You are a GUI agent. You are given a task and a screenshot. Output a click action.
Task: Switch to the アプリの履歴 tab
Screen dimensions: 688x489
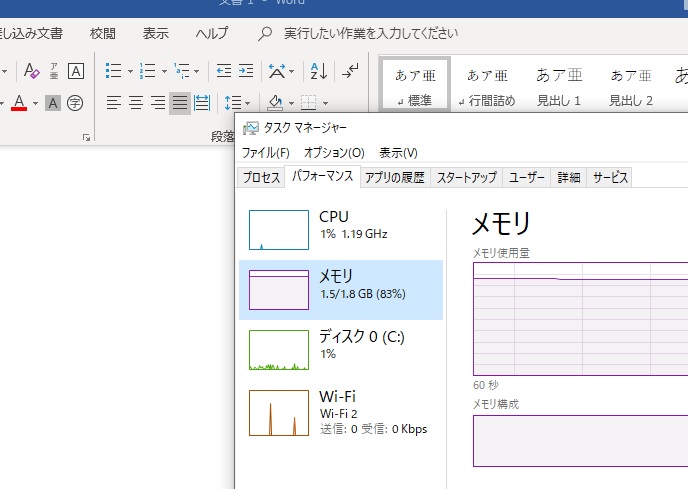[395, 177]
